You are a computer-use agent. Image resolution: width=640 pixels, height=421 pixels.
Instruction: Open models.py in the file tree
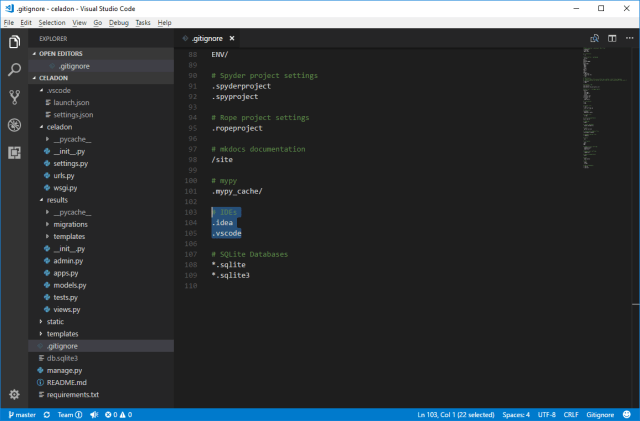coord(70,285)
